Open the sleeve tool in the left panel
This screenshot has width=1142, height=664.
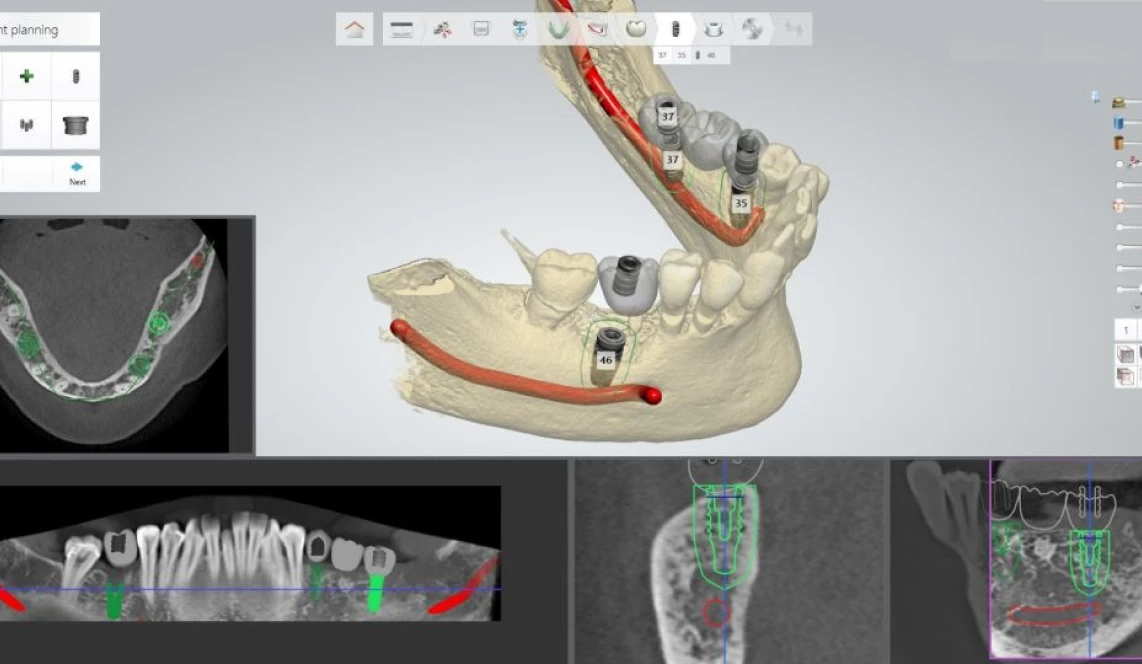click(75, 125)
